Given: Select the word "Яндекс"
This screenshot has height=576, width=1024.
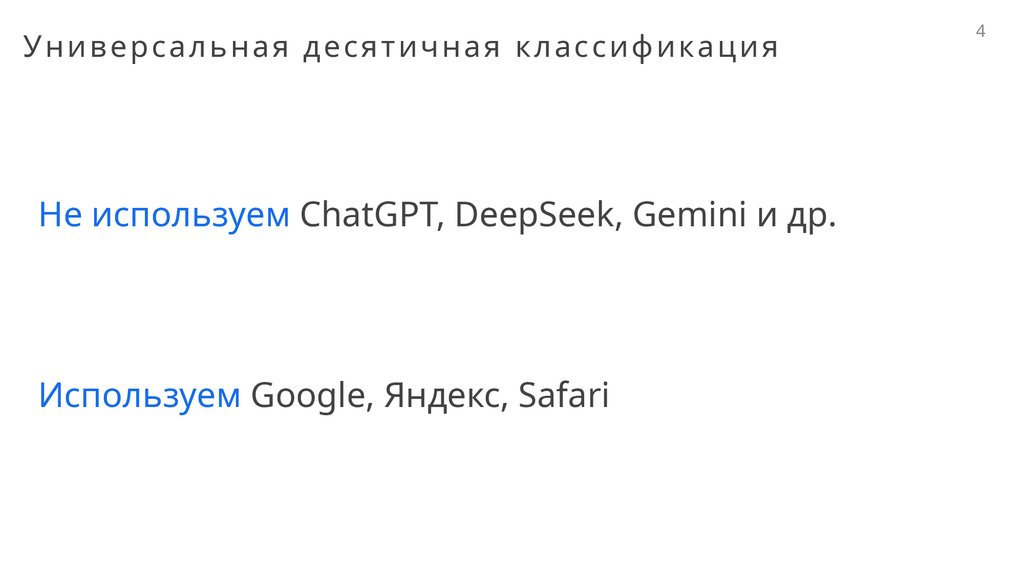Looking at the screenshot, I should pos(444,396).
